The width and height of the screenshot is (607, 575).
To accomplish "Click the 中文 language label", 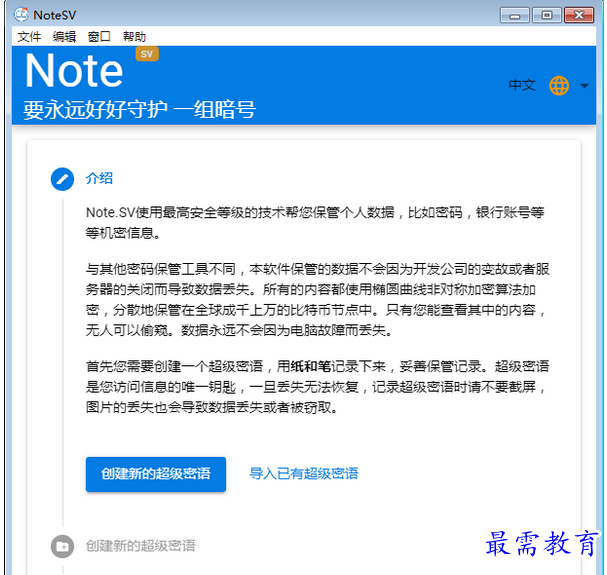I will [522, 85].
